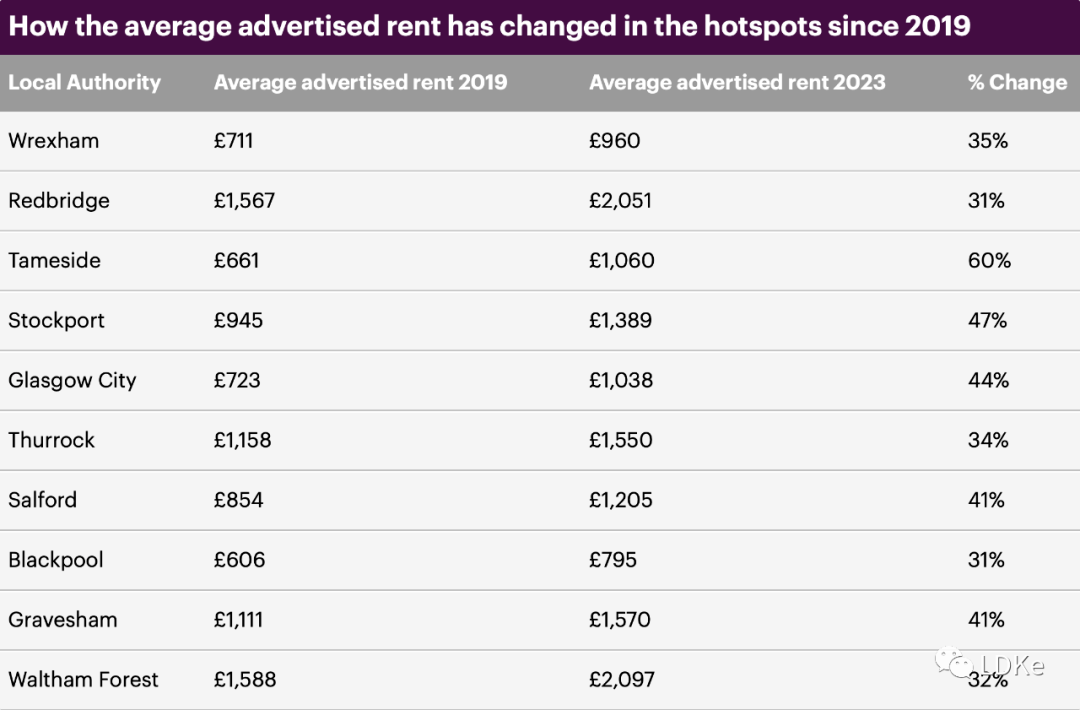
Task: Click the Local Authority column header
Action: point(84,83)
